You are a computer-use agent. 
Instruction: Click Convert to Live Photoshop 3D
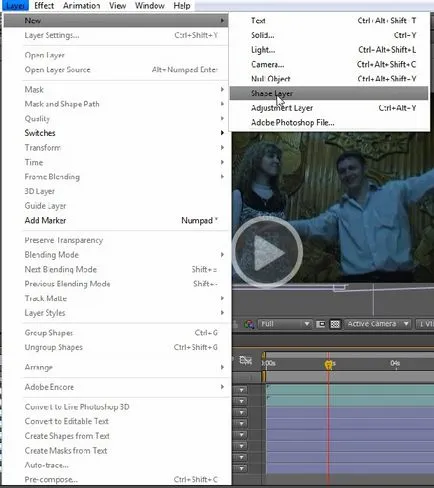(x=116, y=407)
